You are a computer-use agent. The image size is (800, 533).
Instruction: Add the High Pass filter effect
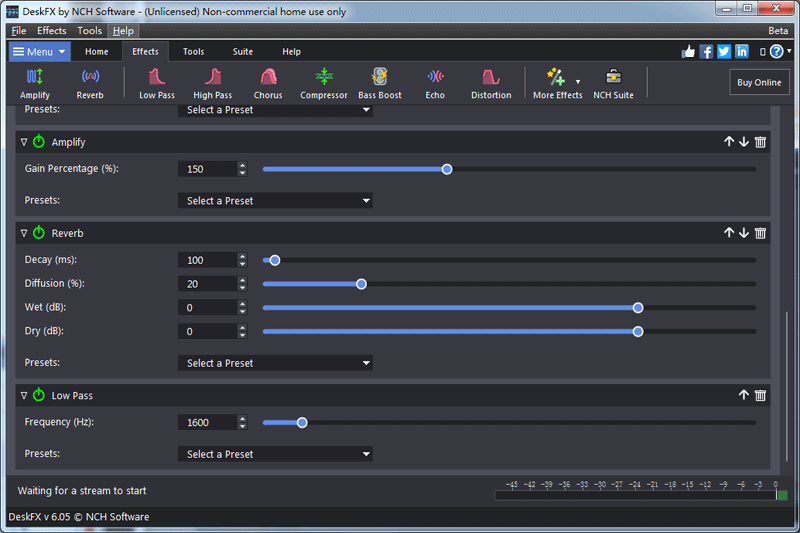[x=212, y=84]
